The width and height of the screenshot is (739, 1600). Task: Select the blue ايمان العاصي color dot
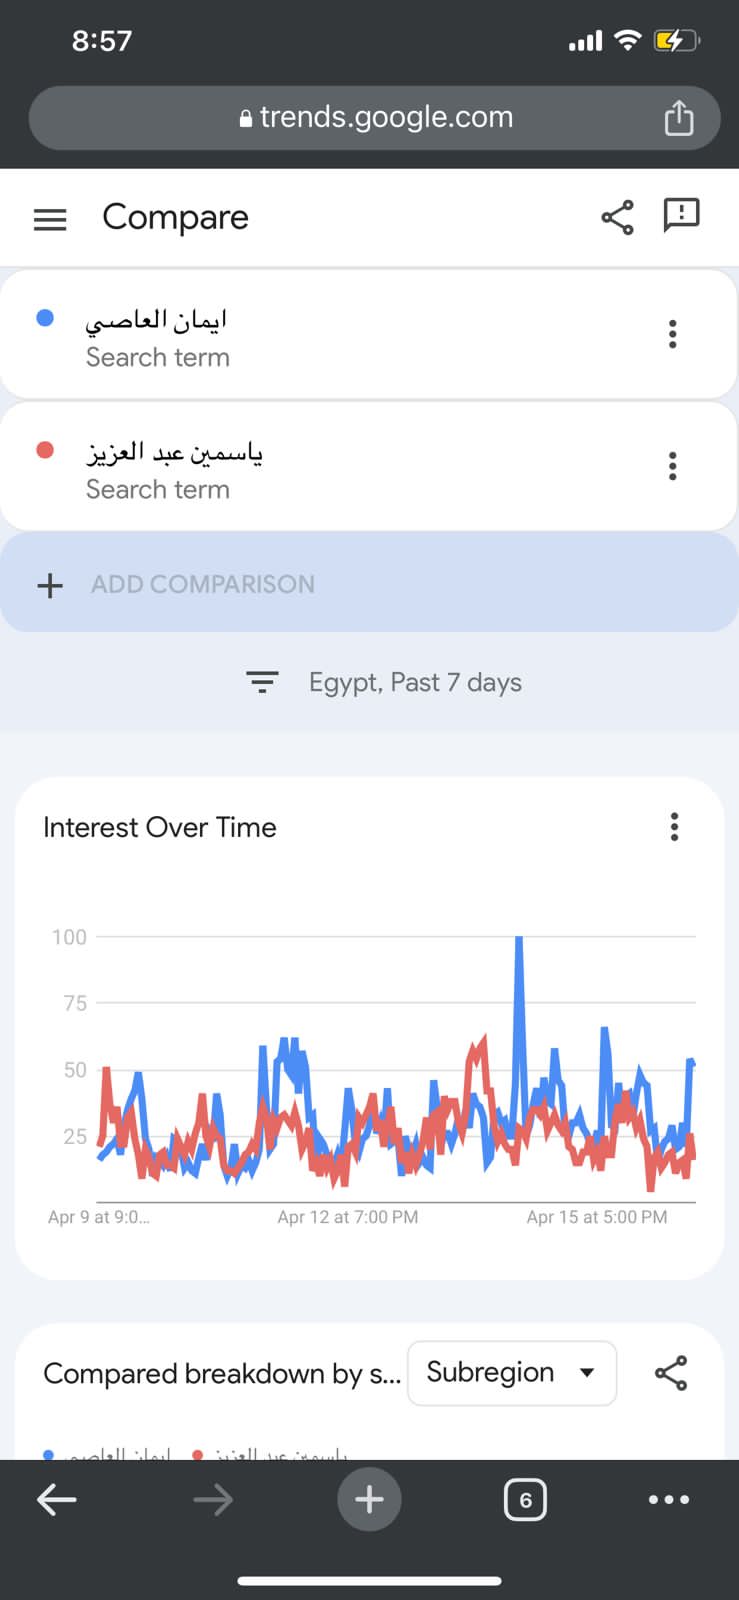coord(45,318)
